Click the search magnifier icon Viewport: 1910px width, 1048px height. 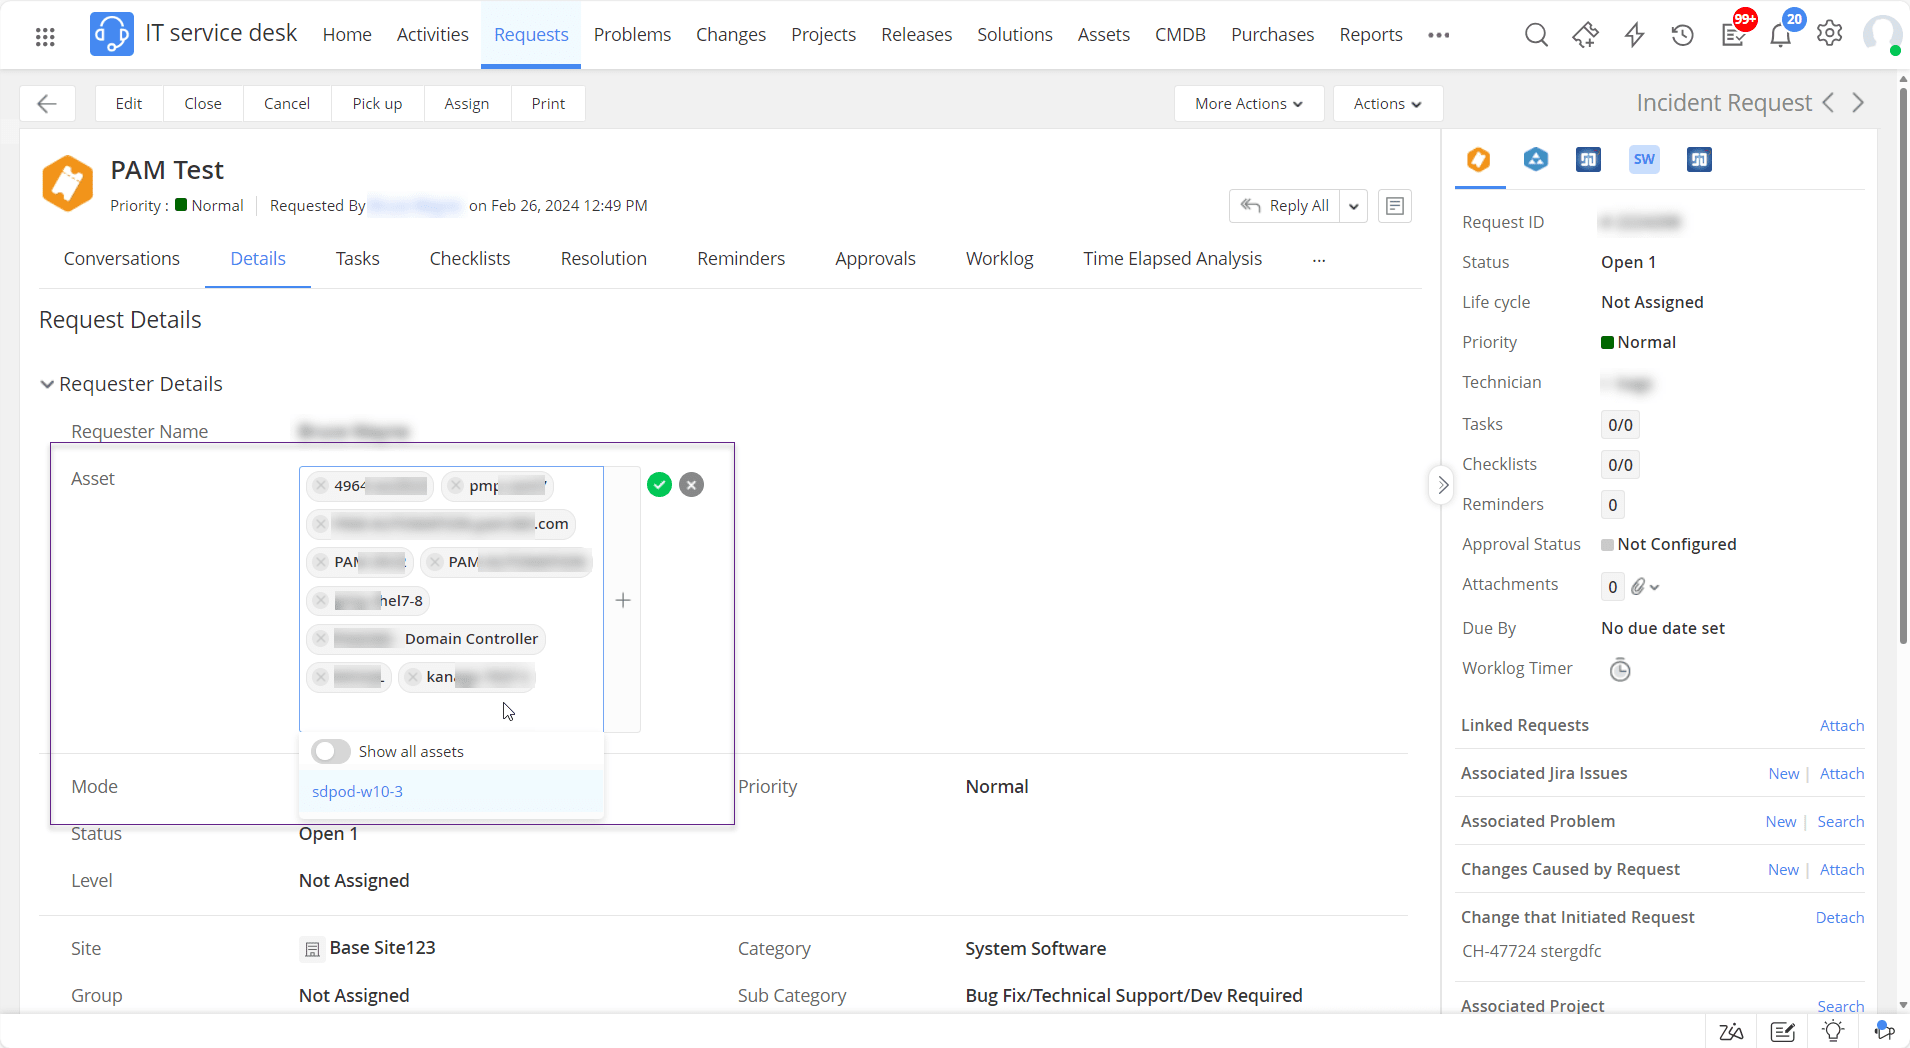click(x=1536, y=36)
